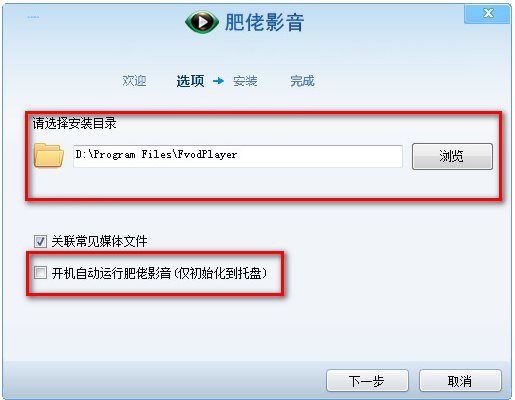The width and height of the screenshot is (515, 400).
Task: Select the 完成 step label
Action: (302, 81)
